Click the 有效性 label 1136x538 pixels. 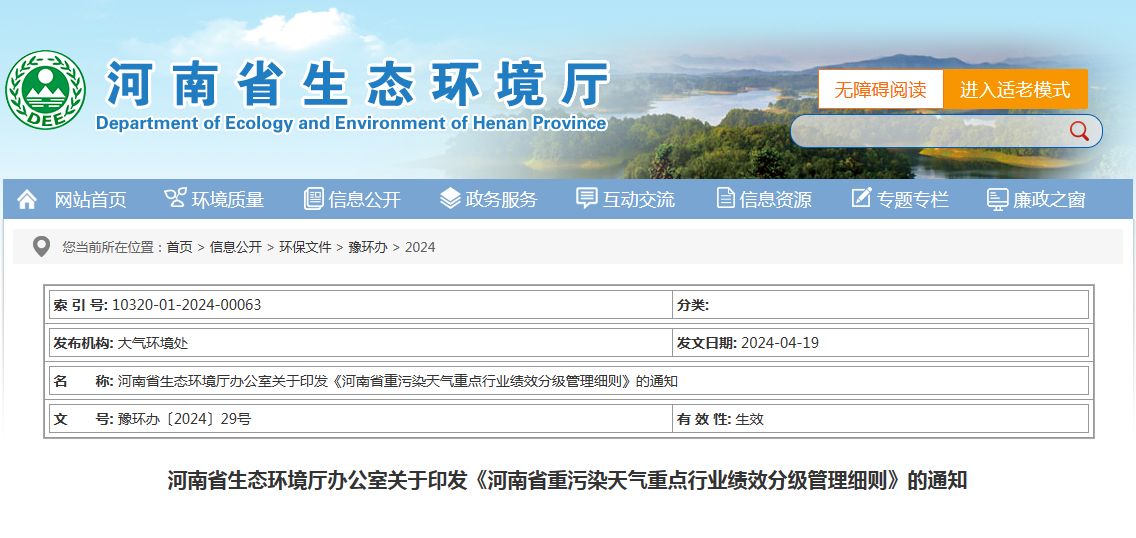pyautogui.click(x=704, y=419)
